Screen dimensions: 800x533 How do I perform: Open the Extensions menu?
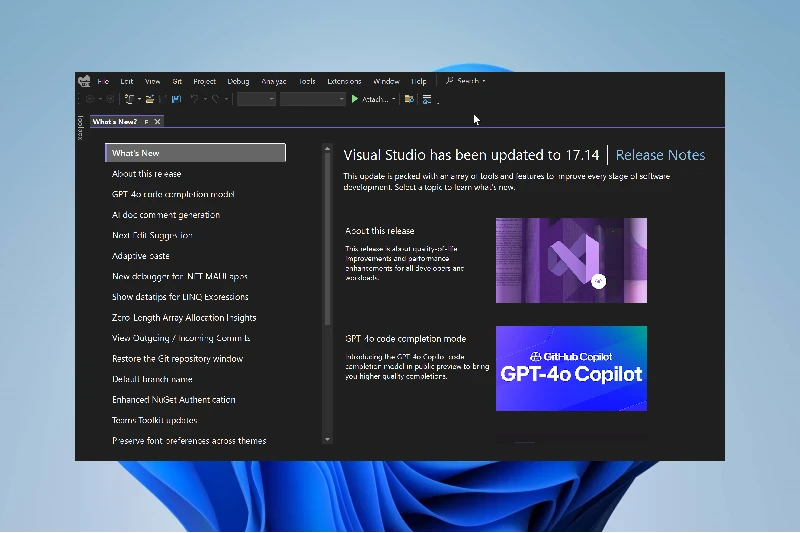pos(344,81)
